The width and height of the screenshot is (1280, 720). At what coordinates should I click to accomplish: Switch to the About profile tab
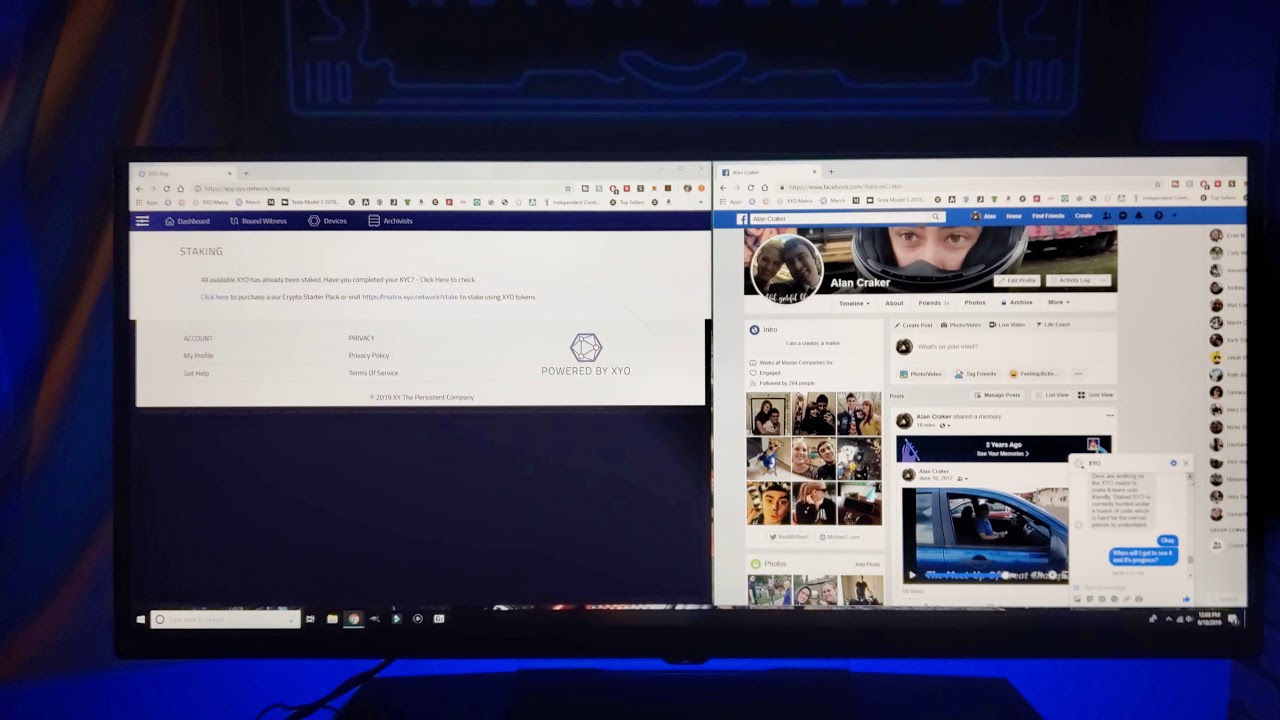point(894,303)
